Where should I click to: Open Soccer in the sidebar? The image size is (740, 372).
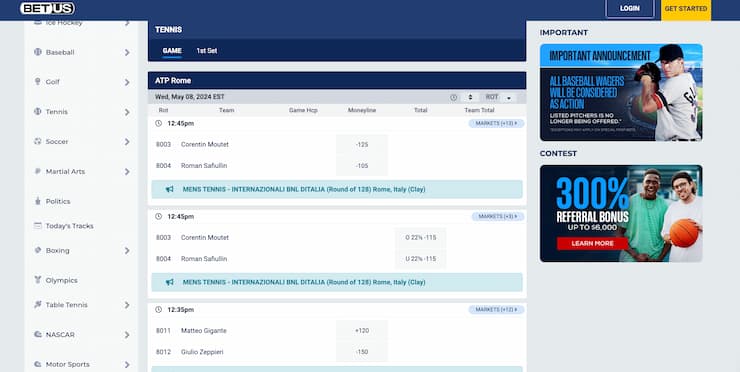[57, 141]
